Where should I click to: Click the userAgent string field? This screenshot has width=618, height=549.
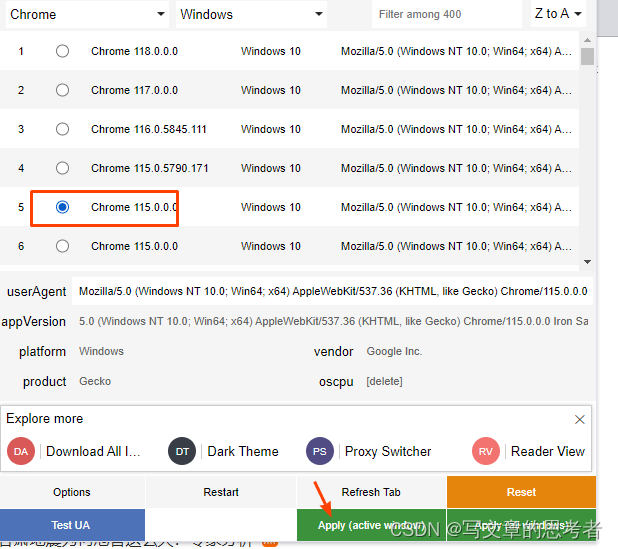click(x=332, y=291)
